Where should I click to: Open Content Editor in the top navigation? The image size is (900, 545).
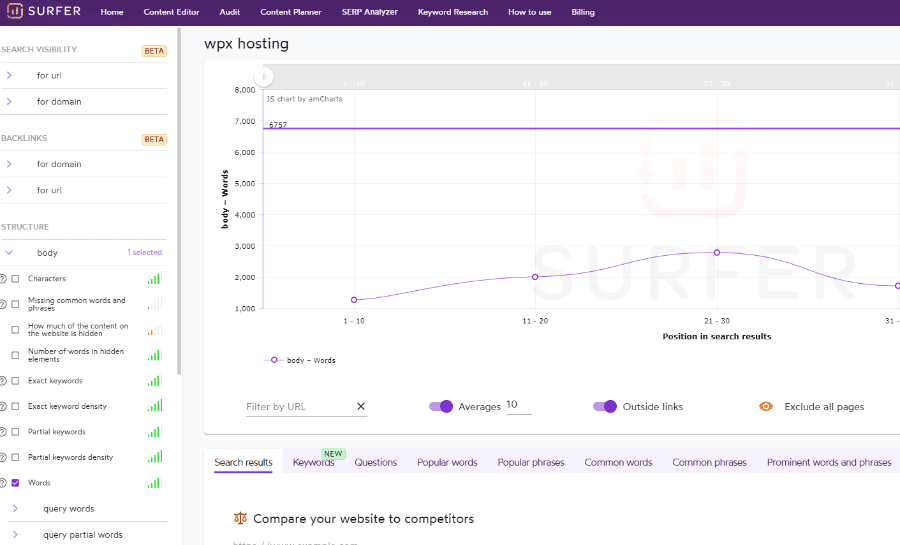[171, 12]
